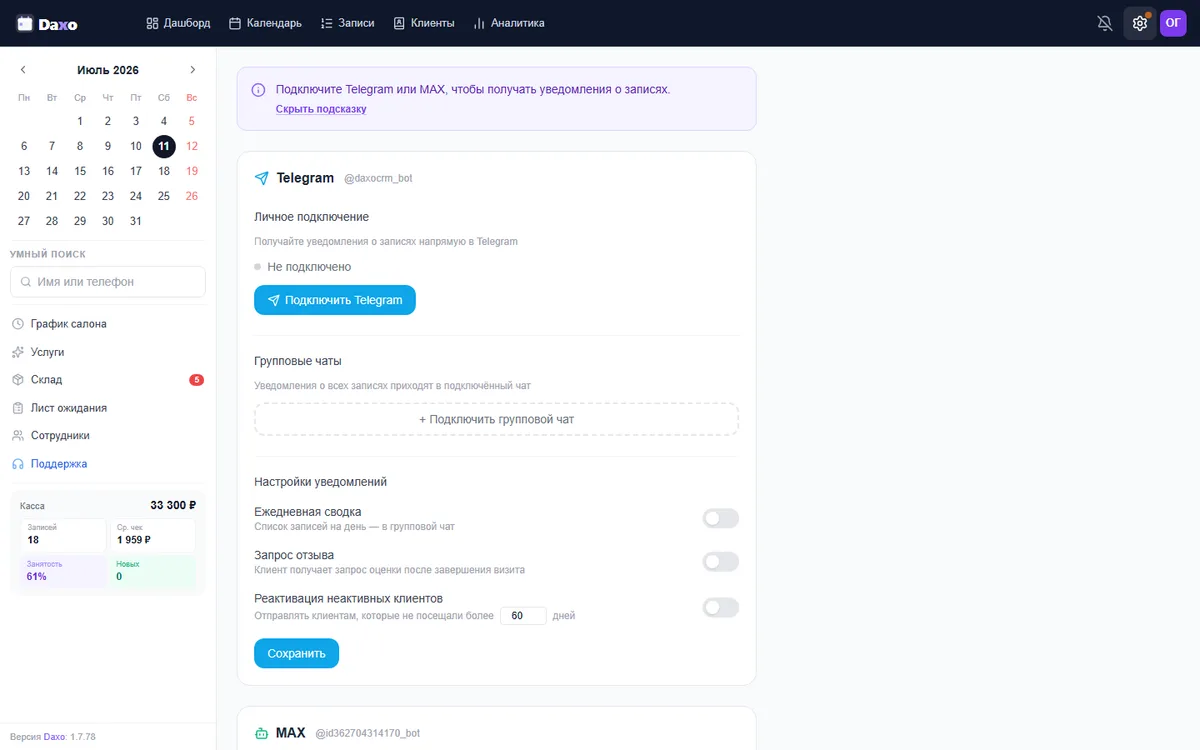
Task: Click the smart search name or phone field
Action: pos(108,282)
